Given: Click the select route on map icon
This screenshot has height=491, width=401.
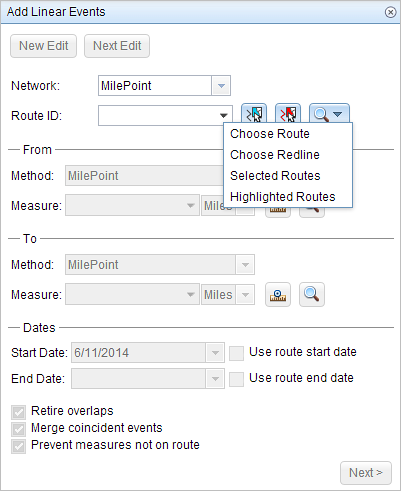Looking at the screenshot, I should pyautogui.click(x=254, y=114).
